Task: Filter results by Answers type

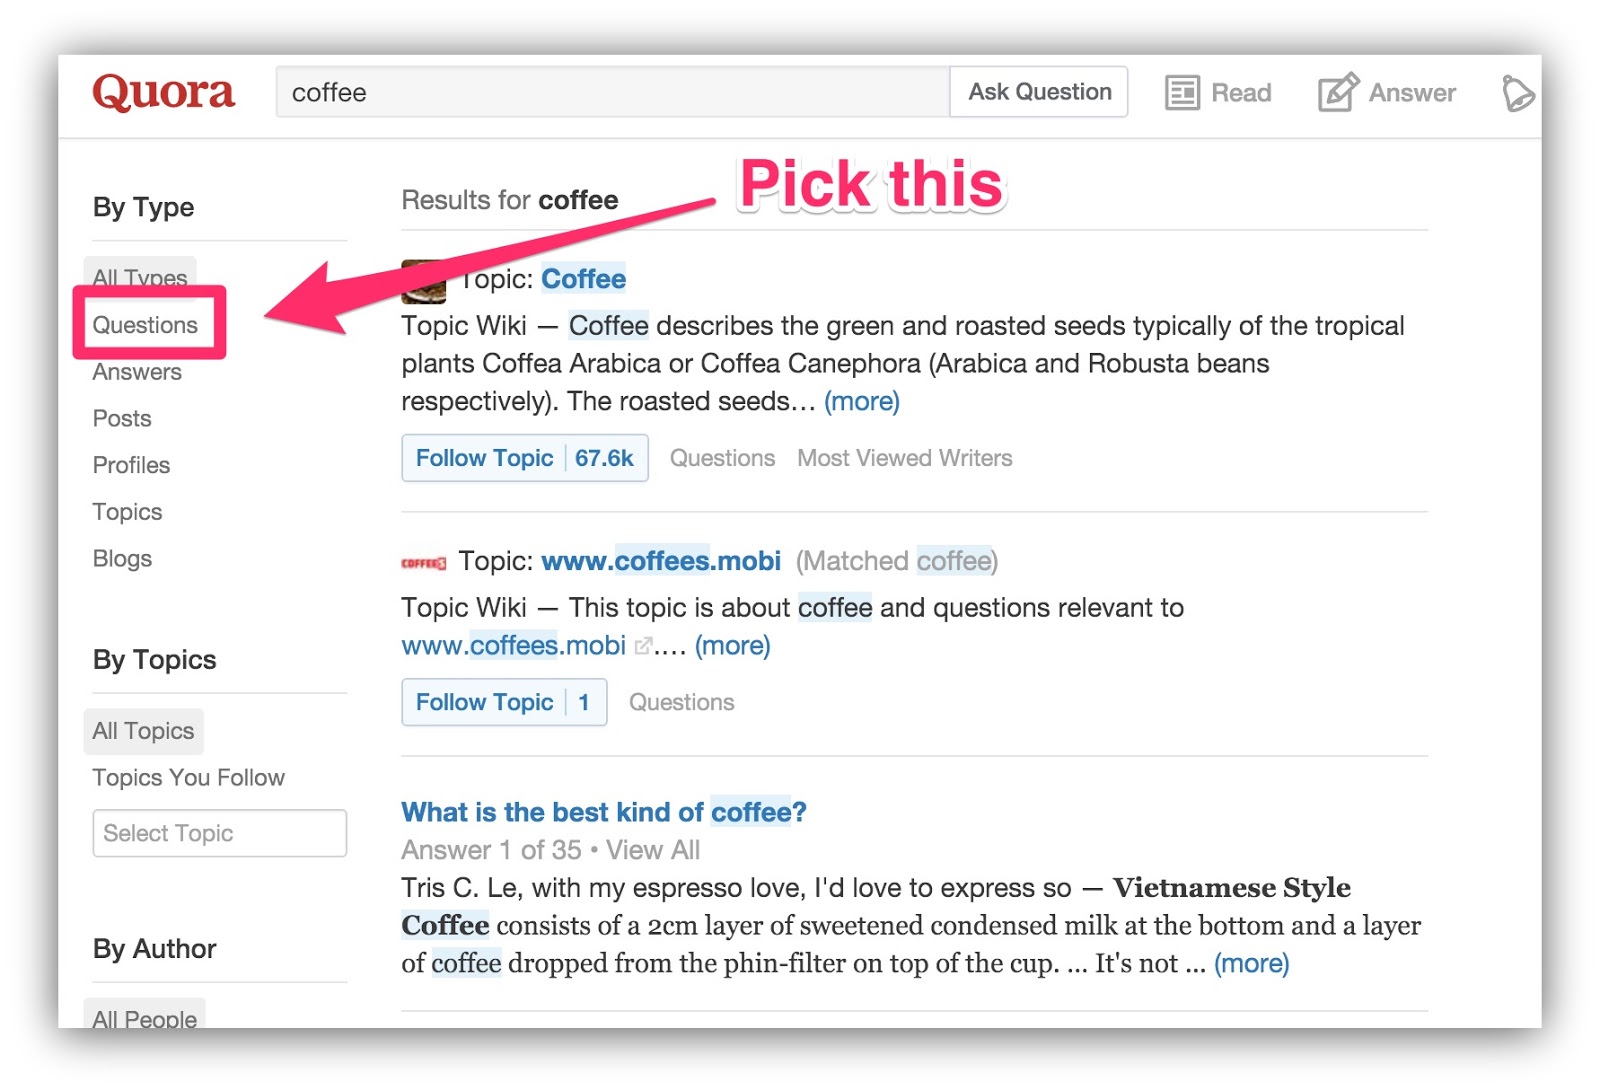Action: [x=137, y=372]
